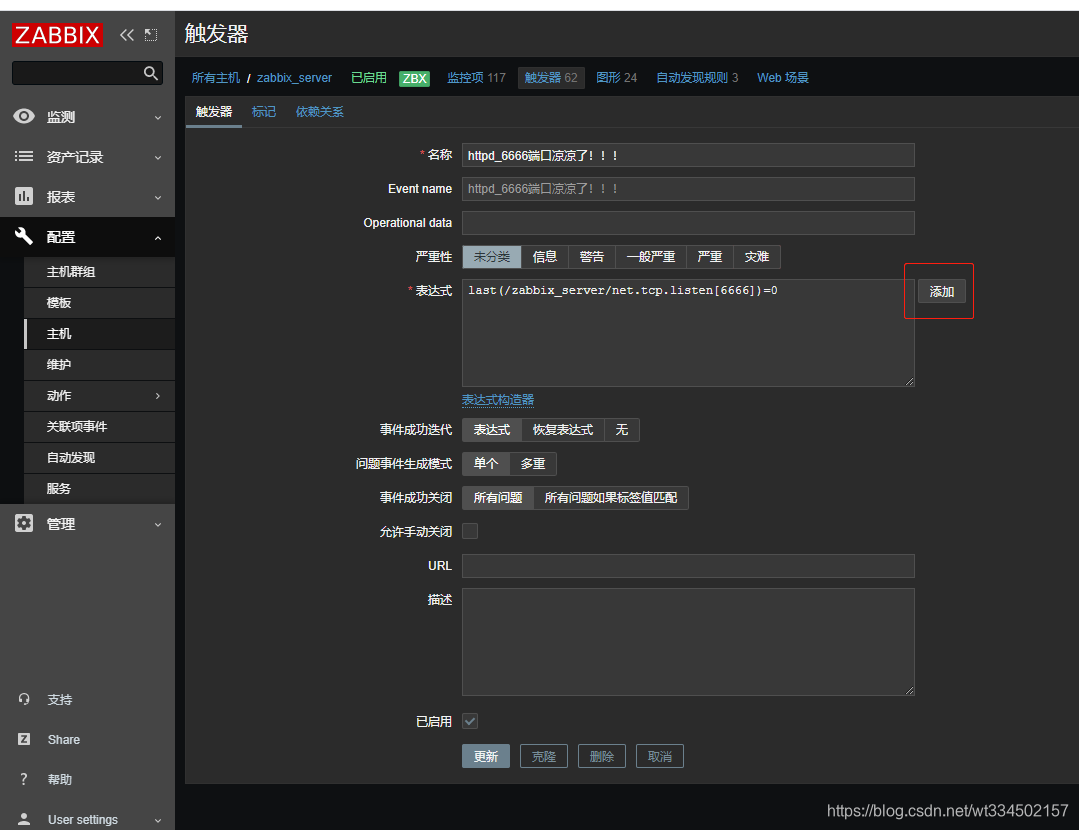
Task: Expand the 资产记录 menu chevron
Action: point(158,158)
